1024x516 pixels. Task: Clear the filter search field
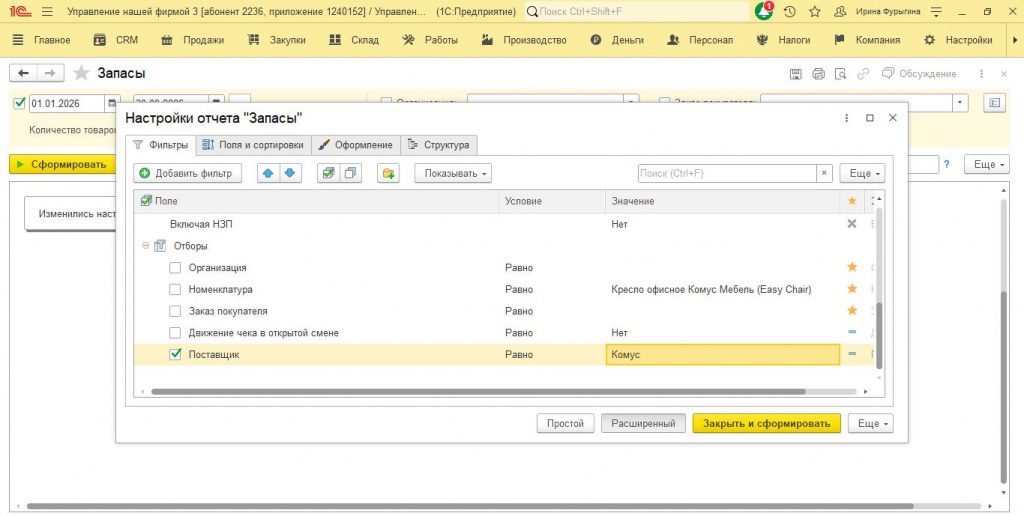point(824,173)
